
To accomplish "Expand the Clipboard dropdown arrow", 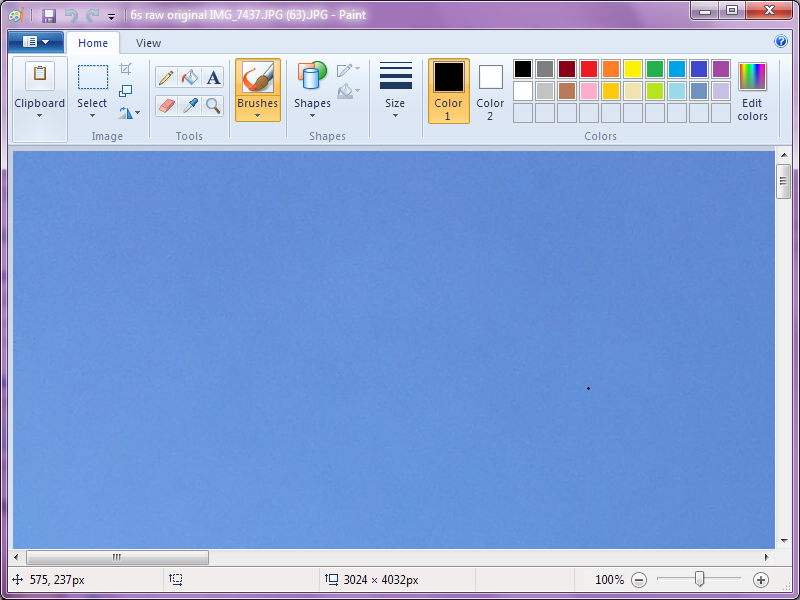I will [39, 116].
